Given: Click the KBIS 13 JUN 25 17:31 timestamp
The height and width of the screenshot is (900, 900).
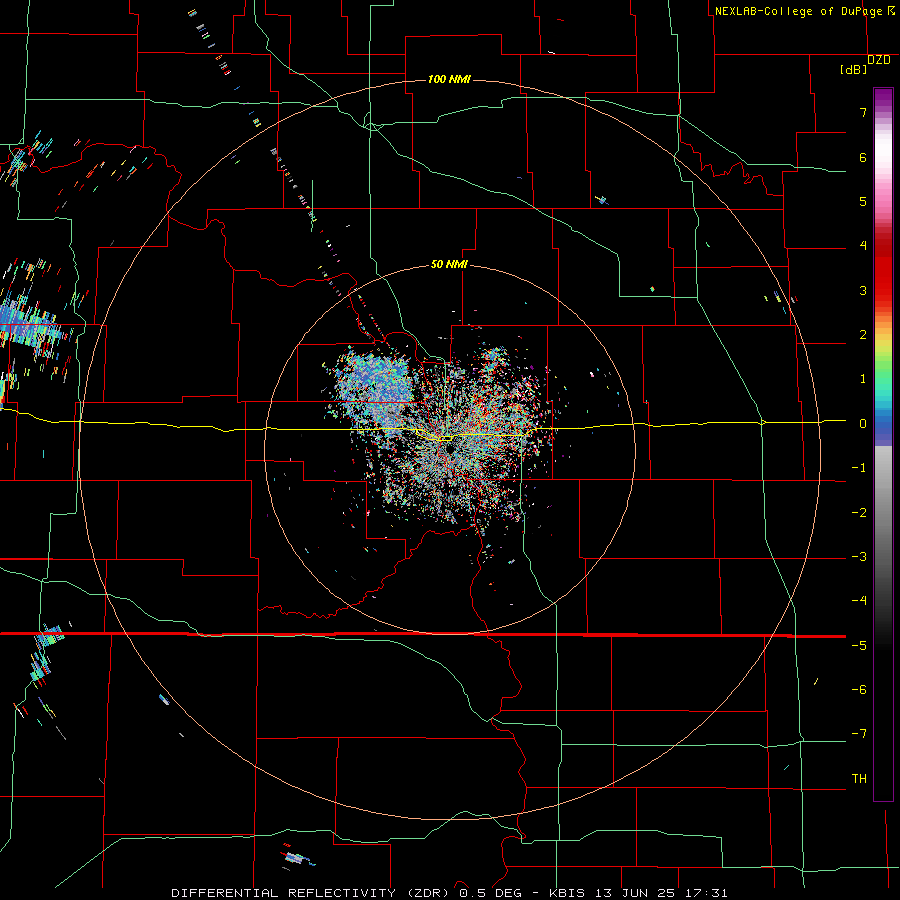Looking at the screenshot, I should click(638, 893).
